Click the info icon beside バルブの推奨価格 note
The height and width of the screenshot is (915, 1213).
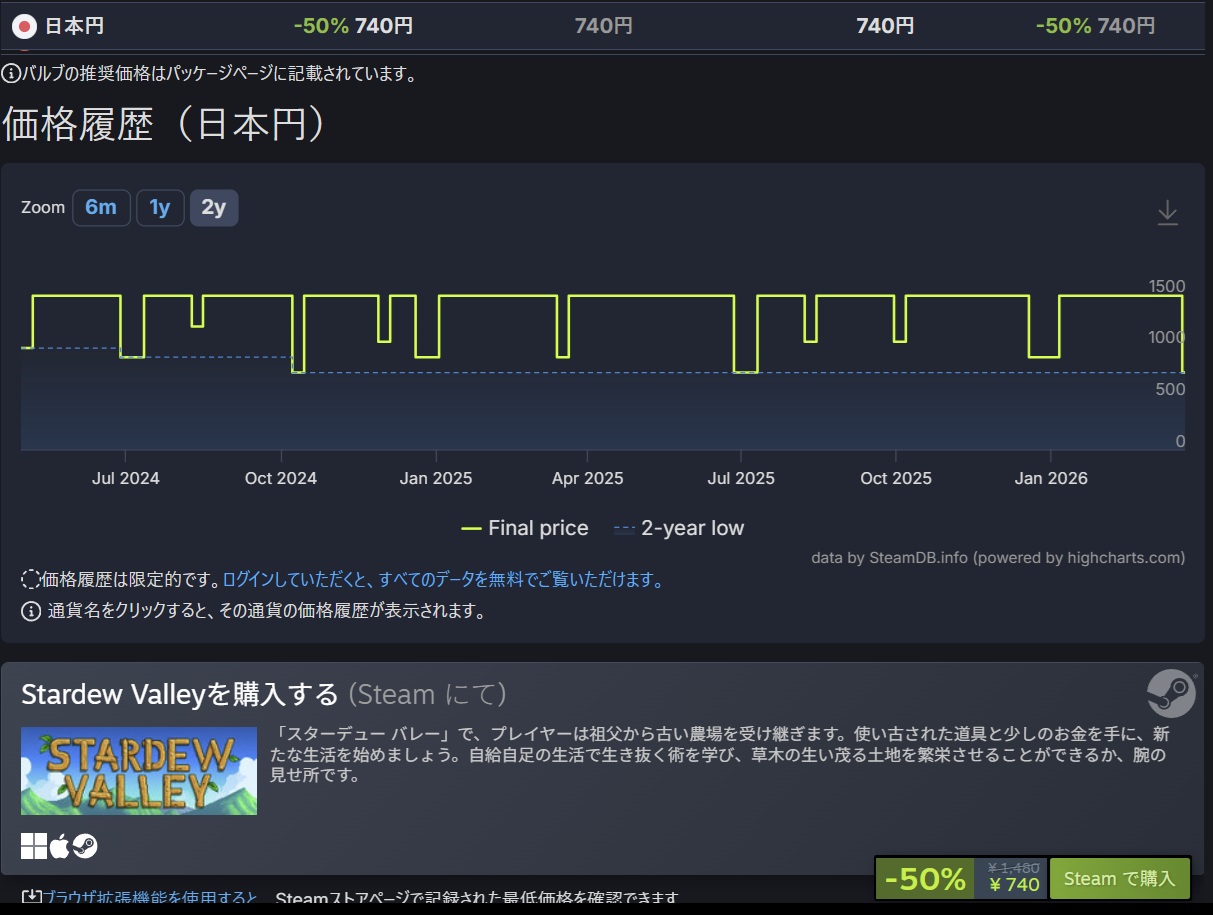tap(10, 73)
